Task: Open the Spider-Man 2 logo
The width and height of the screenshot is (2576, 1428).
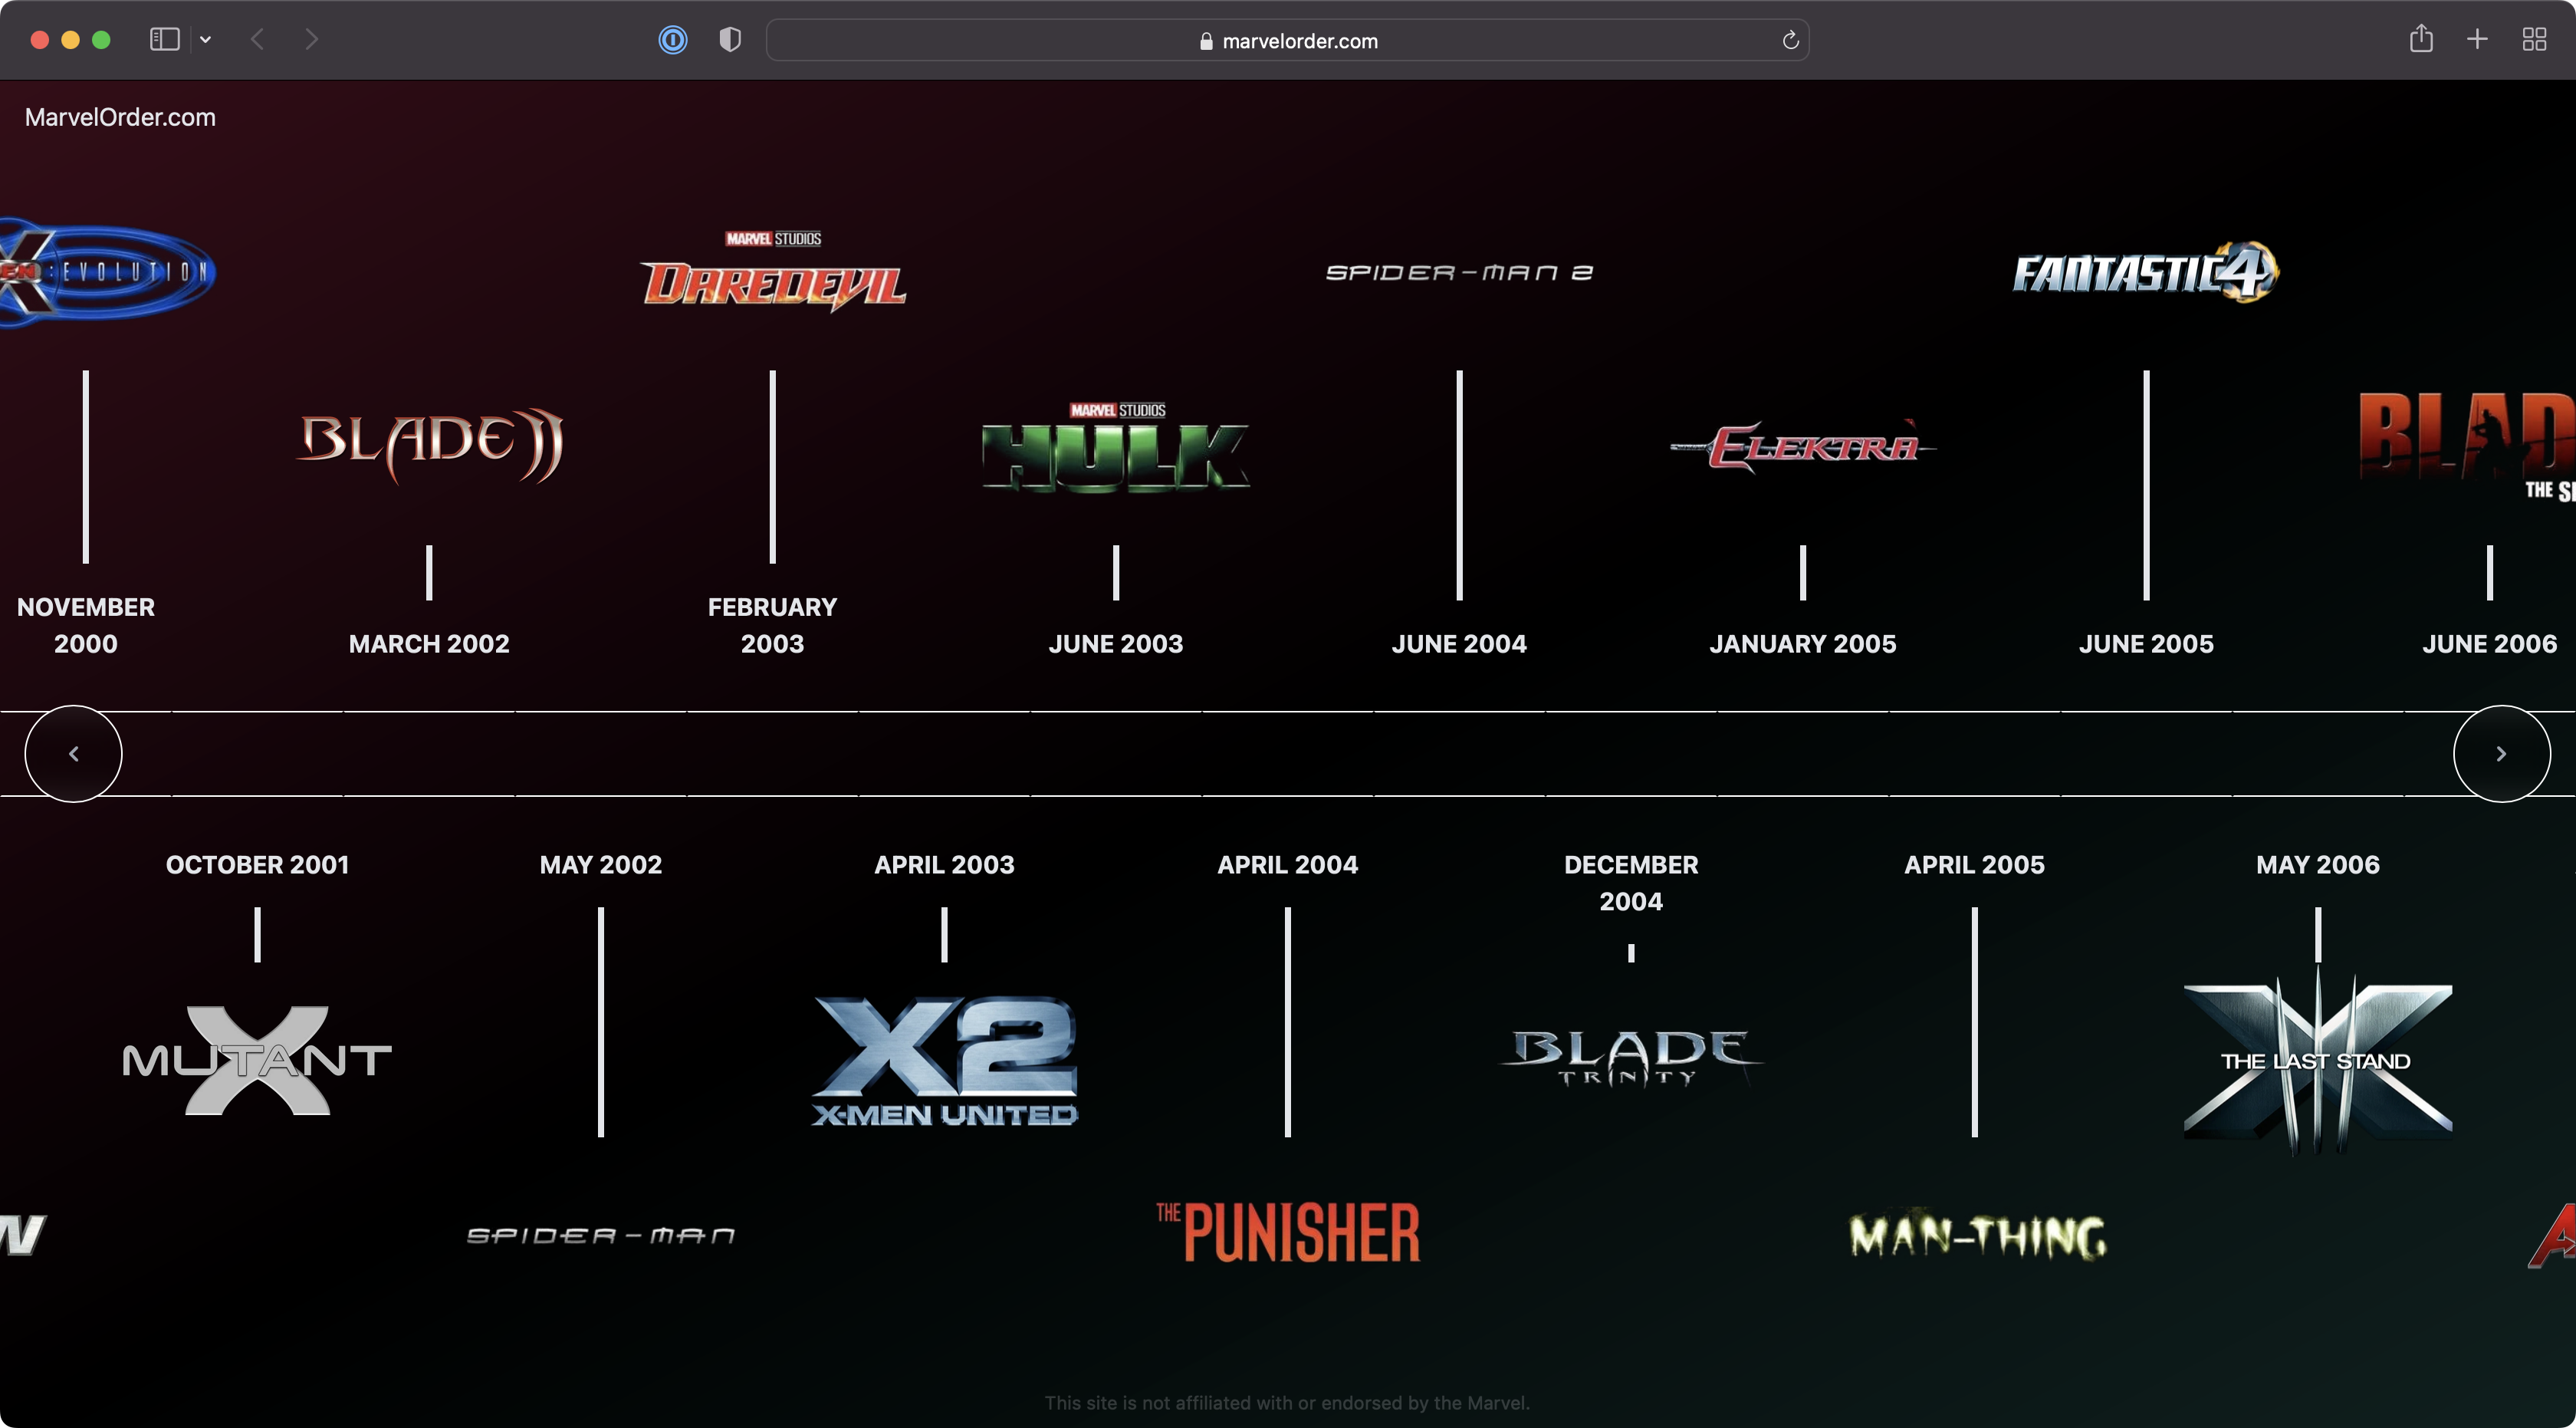Action: [x=1459, y=272]
